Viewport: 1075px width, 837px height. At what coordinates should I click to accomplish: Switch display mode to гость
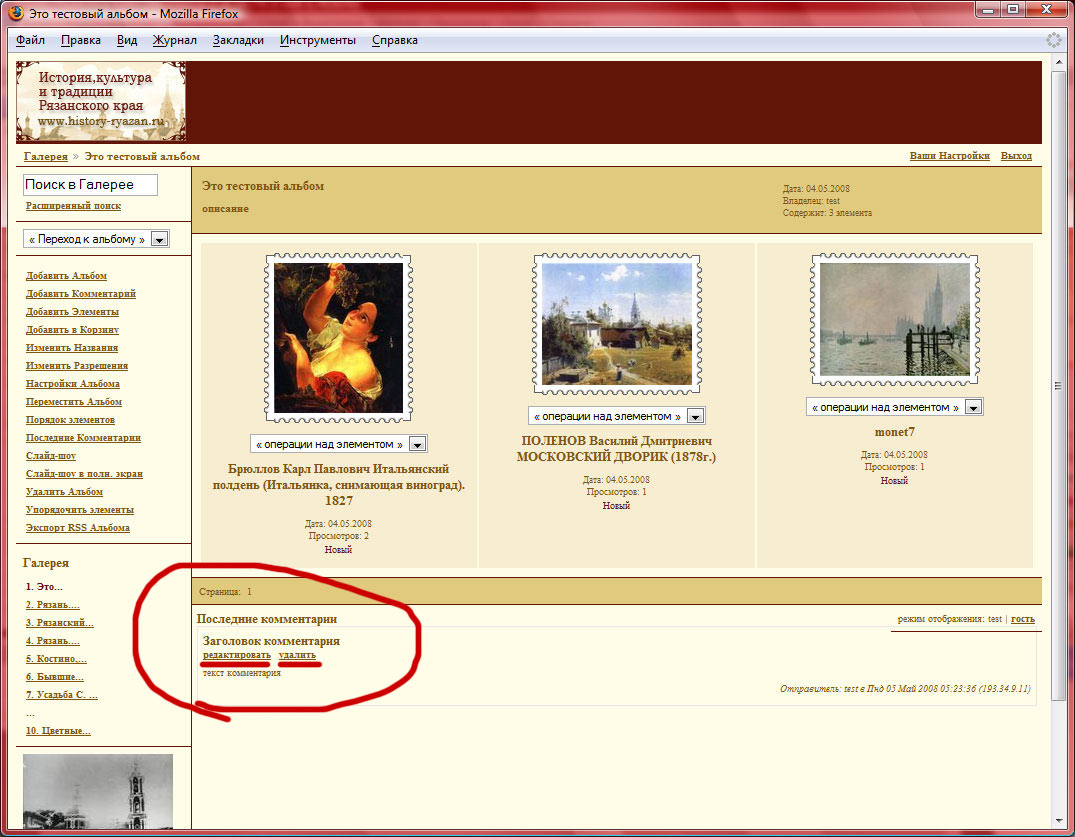1023,619
